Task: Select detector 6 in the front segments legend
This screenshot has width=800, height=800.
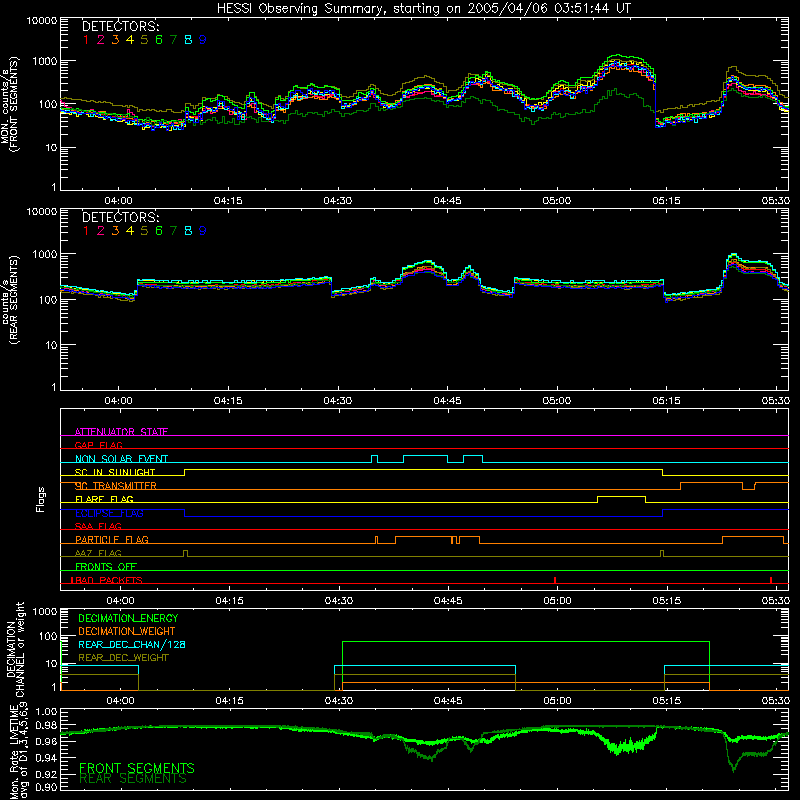Action: pos(159,40)
